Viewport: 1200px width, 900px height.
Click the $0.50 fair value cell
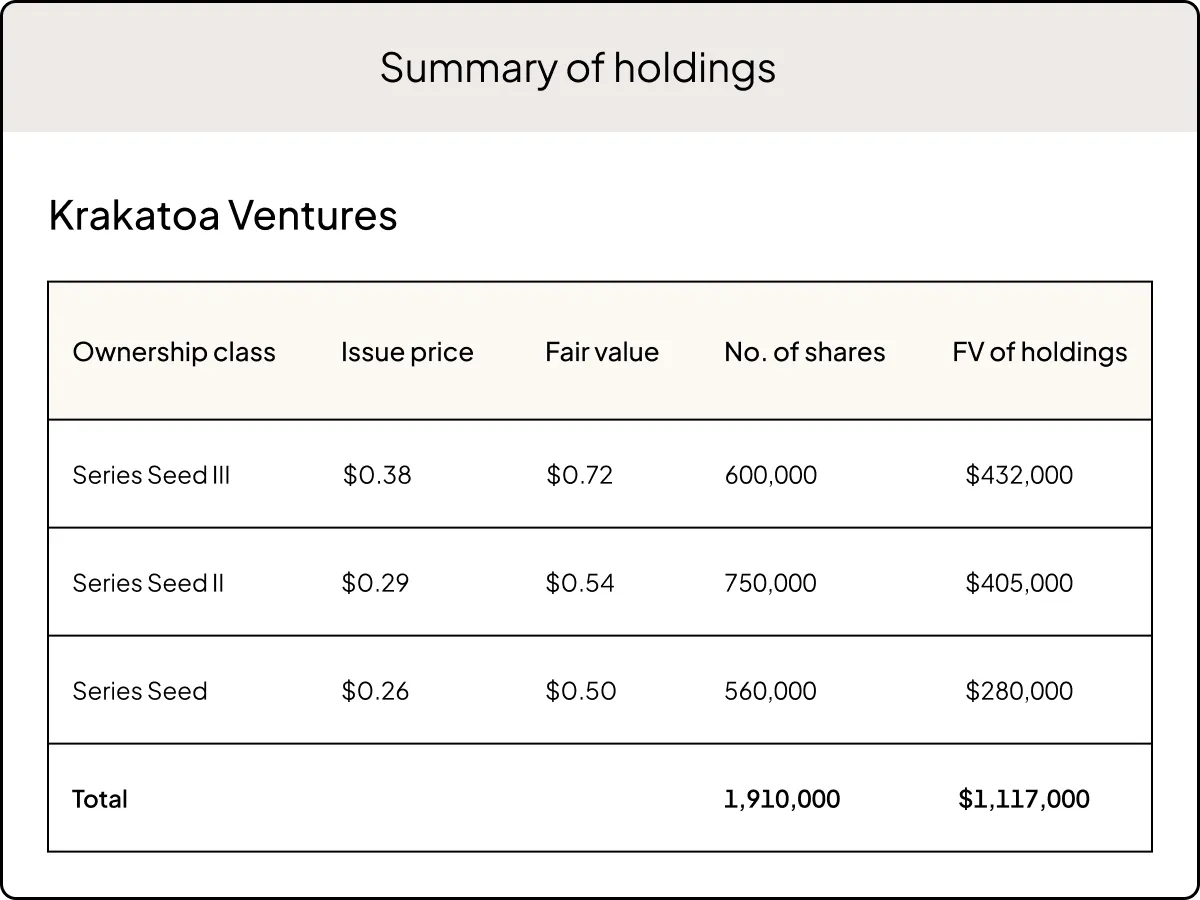tap(581, 691)
